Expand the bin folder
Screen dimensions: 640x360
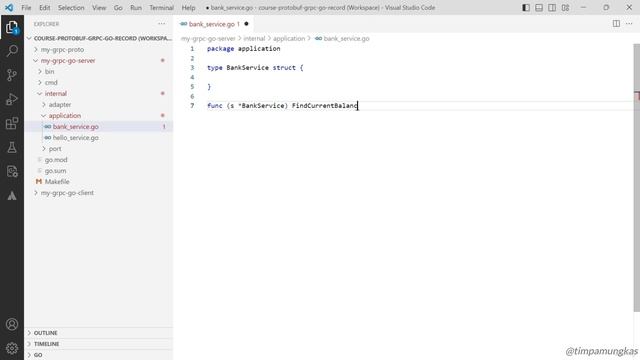(99, 71)
